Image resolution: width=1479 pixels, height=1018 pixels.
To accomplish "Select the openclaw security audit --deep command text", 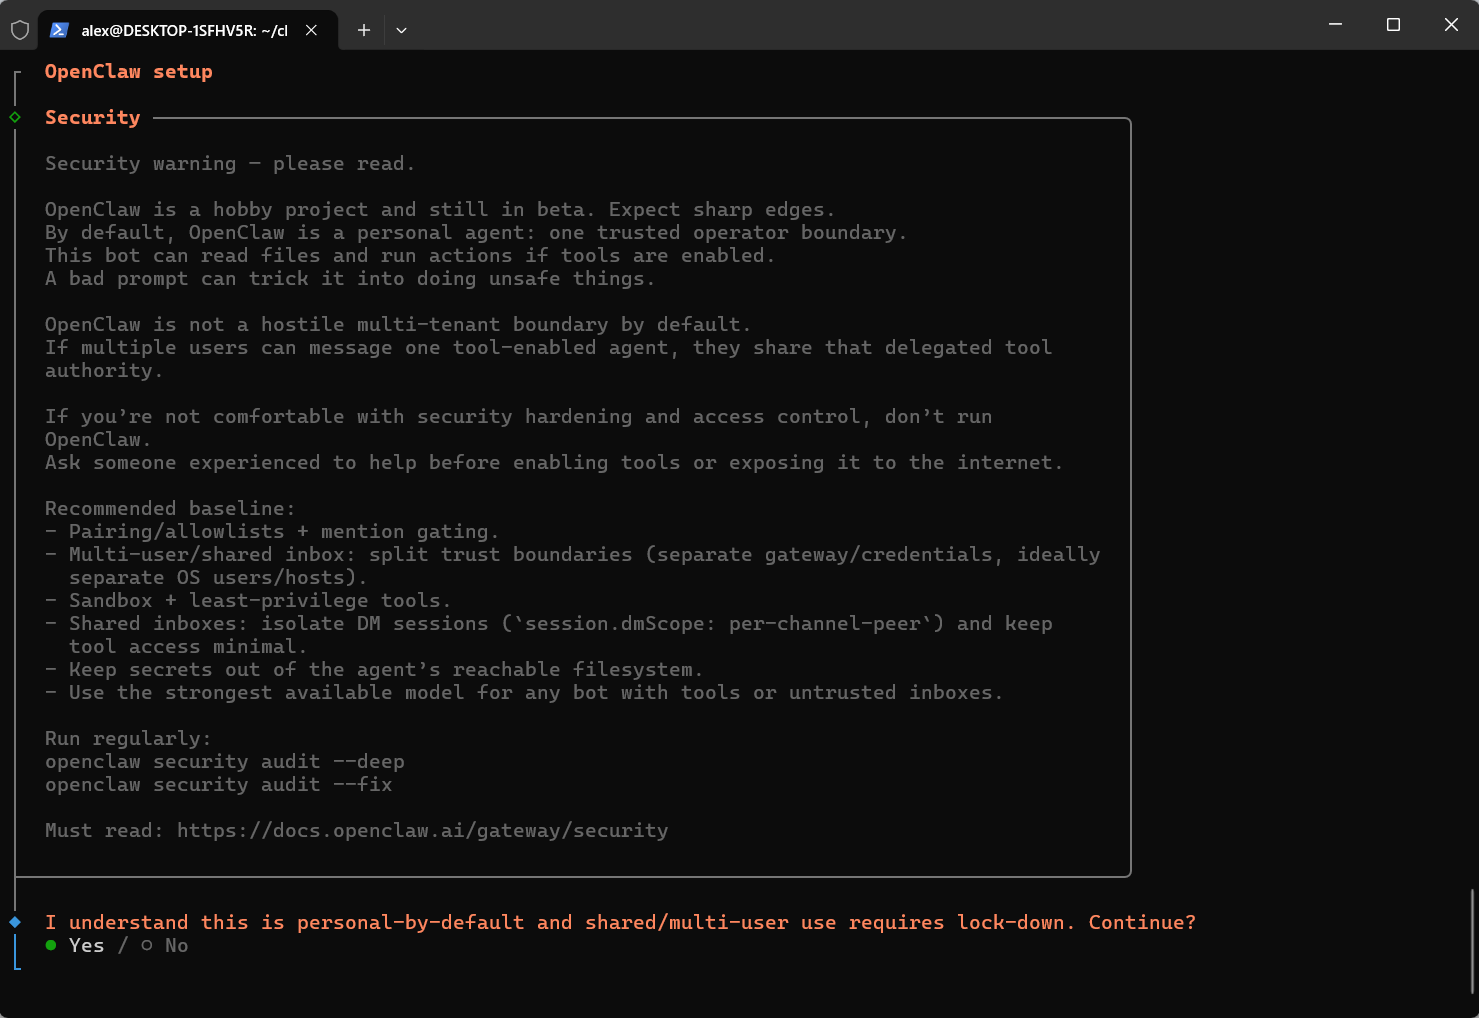I will [224, 761].
